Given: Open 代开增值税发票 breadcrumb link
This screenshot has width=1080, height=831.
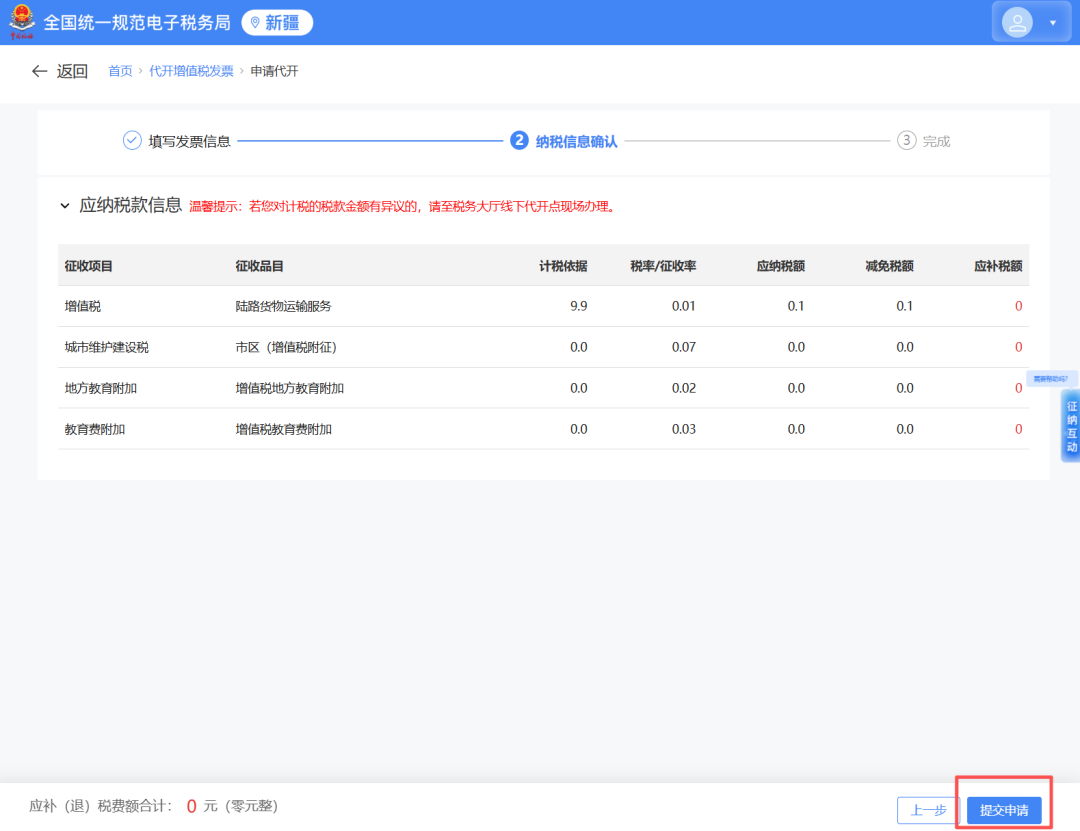Looking at the screenshot, I should click(191, 71).
